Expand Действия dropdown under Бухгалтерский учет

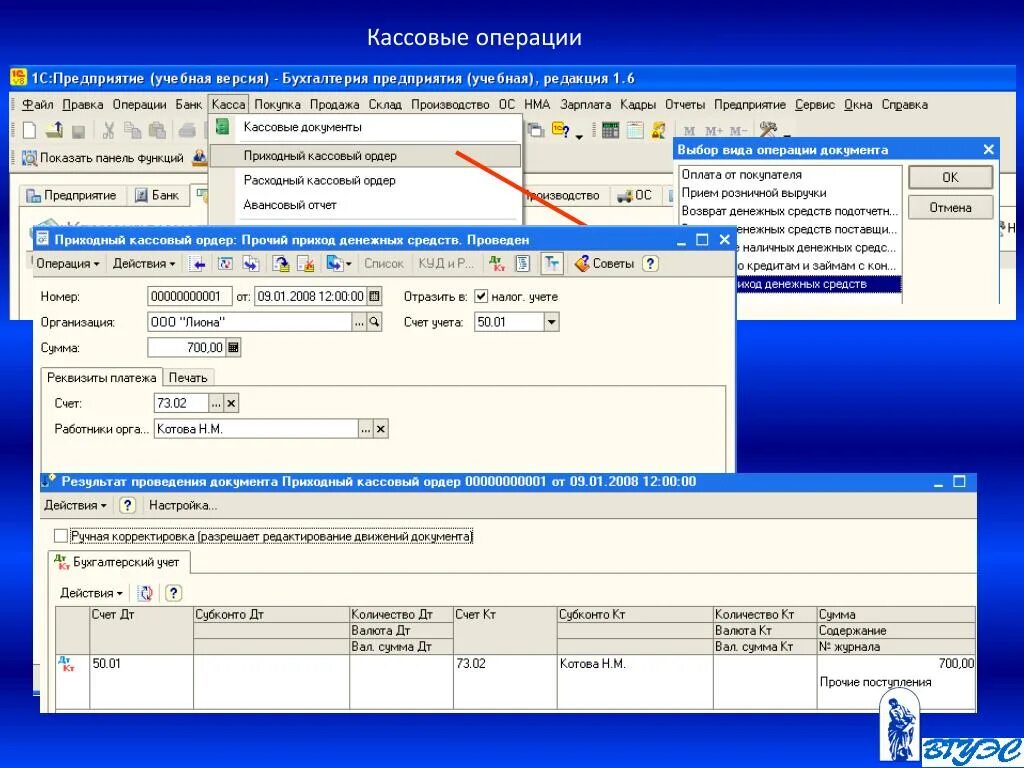click(x=91, y=593)
